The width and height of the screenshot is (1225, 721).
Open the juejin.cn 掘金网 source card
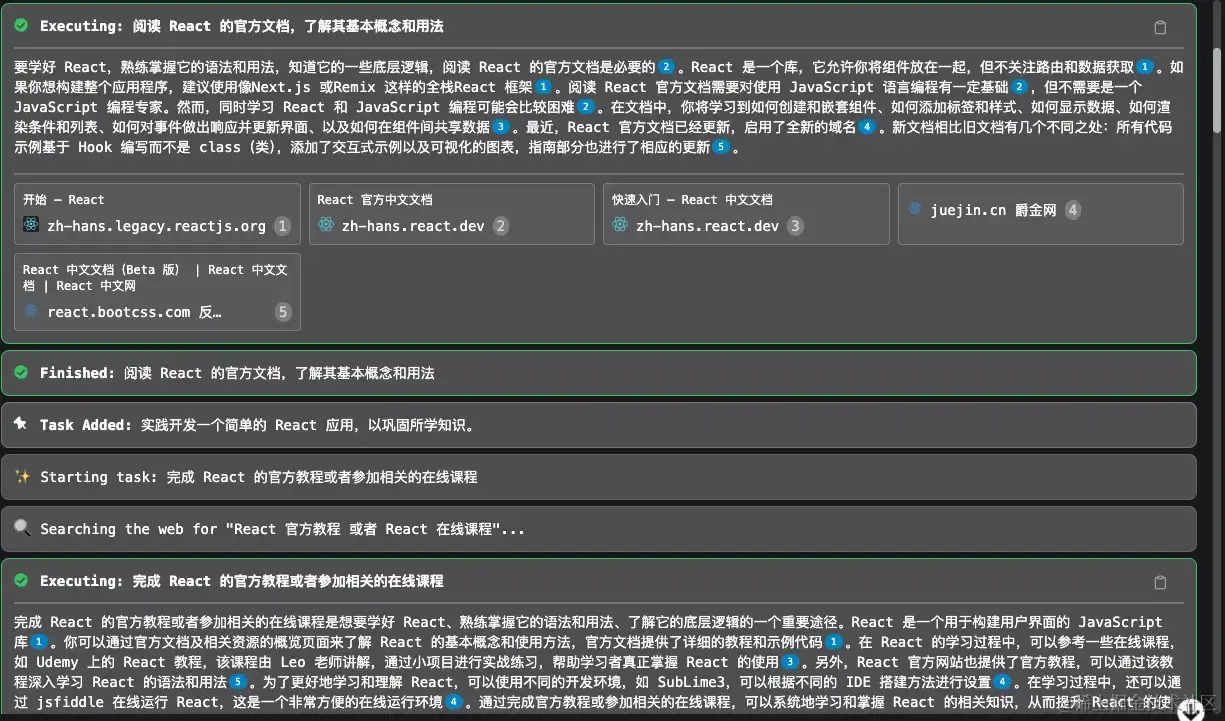[x=1041, y=214]
